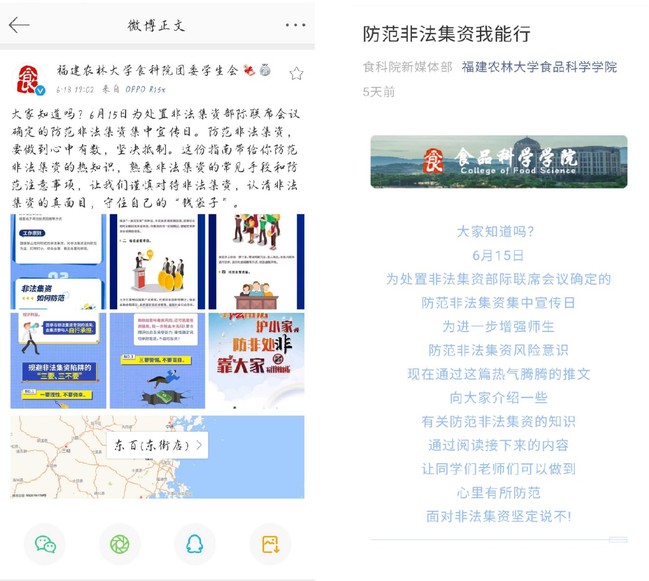The height and width of the screenshot is (581, 649).
Task: Share to WeChat using green chat icon
Action: [45, 543]
